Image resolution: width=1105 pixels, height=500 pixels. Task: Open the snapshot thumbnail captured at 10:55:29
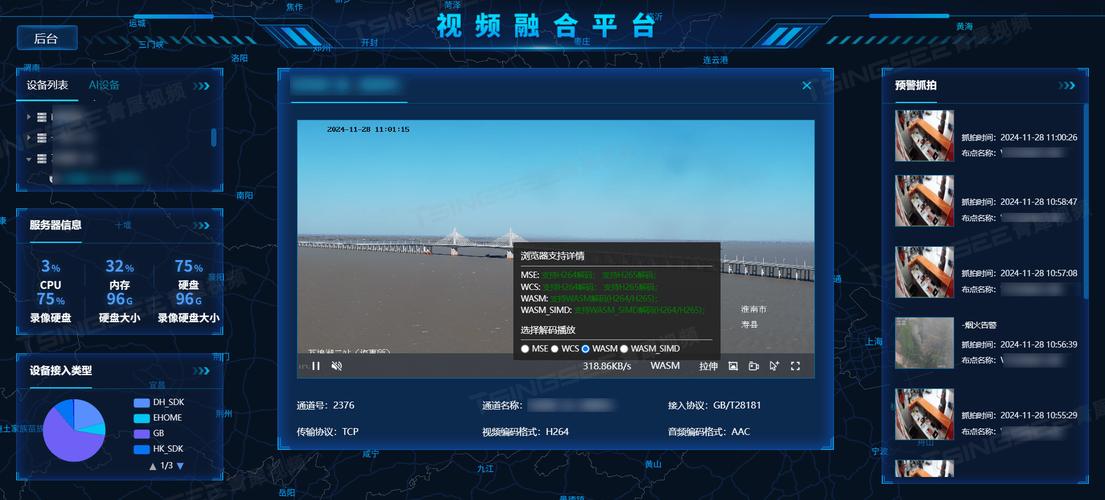pyautogui.click(x=924, y=414)
